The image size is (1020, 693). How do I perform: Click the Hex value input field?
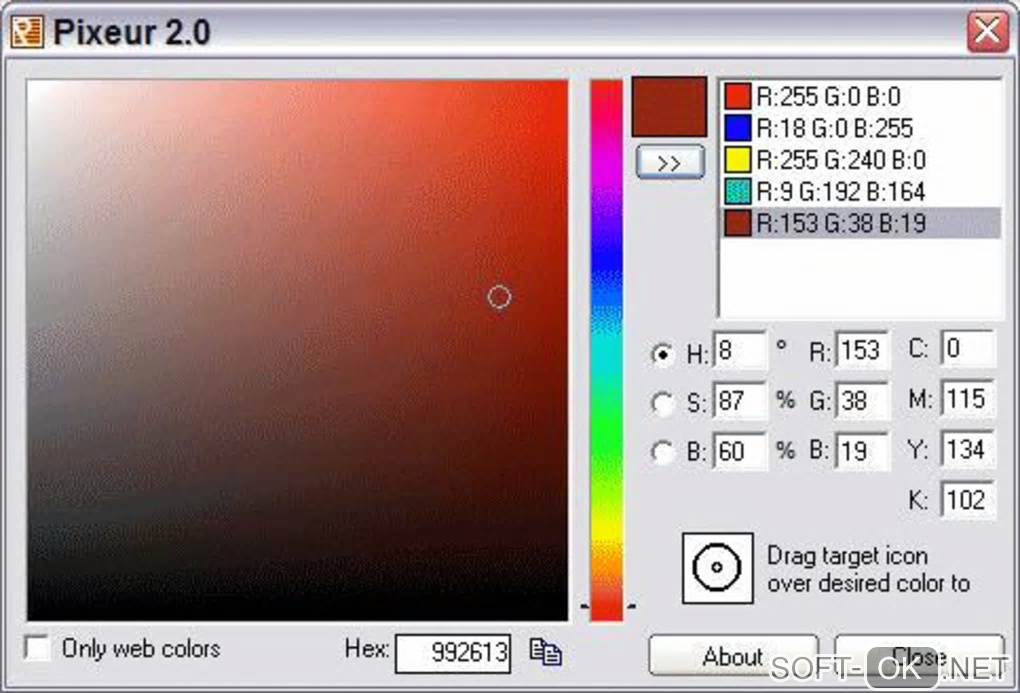(x=453, y=653)
